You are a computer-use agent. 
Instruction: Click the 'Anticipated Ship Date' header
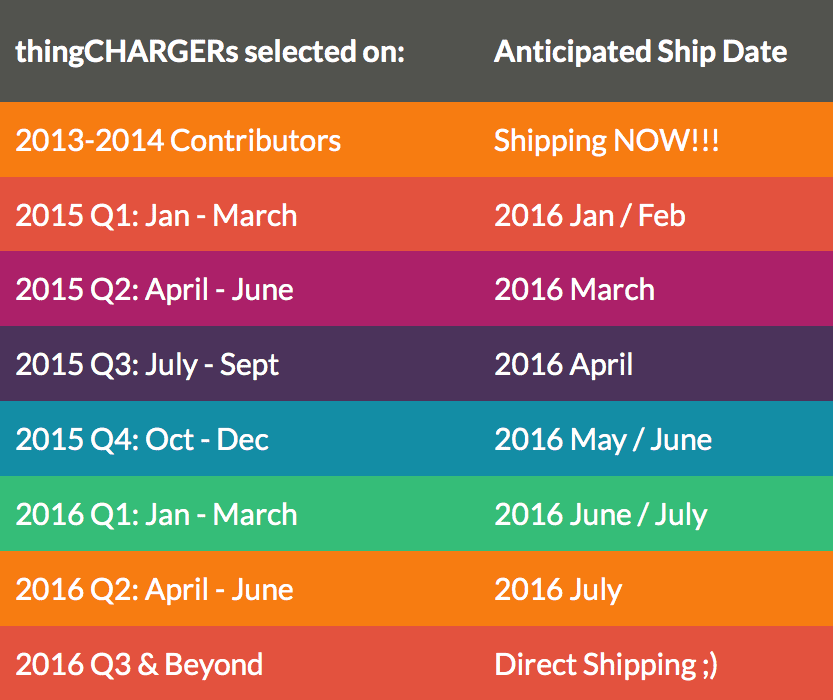pos(640,53)
